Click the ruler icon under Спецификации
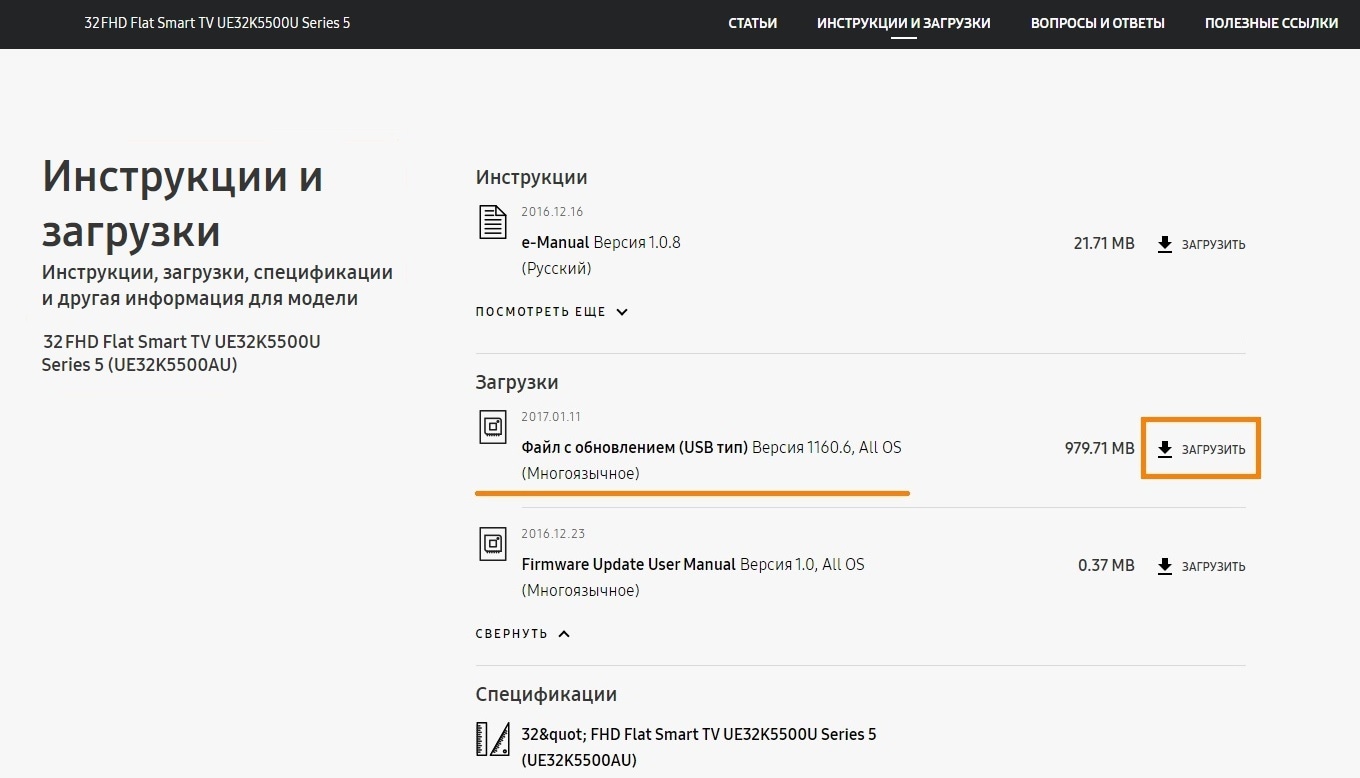 [493, 738]
